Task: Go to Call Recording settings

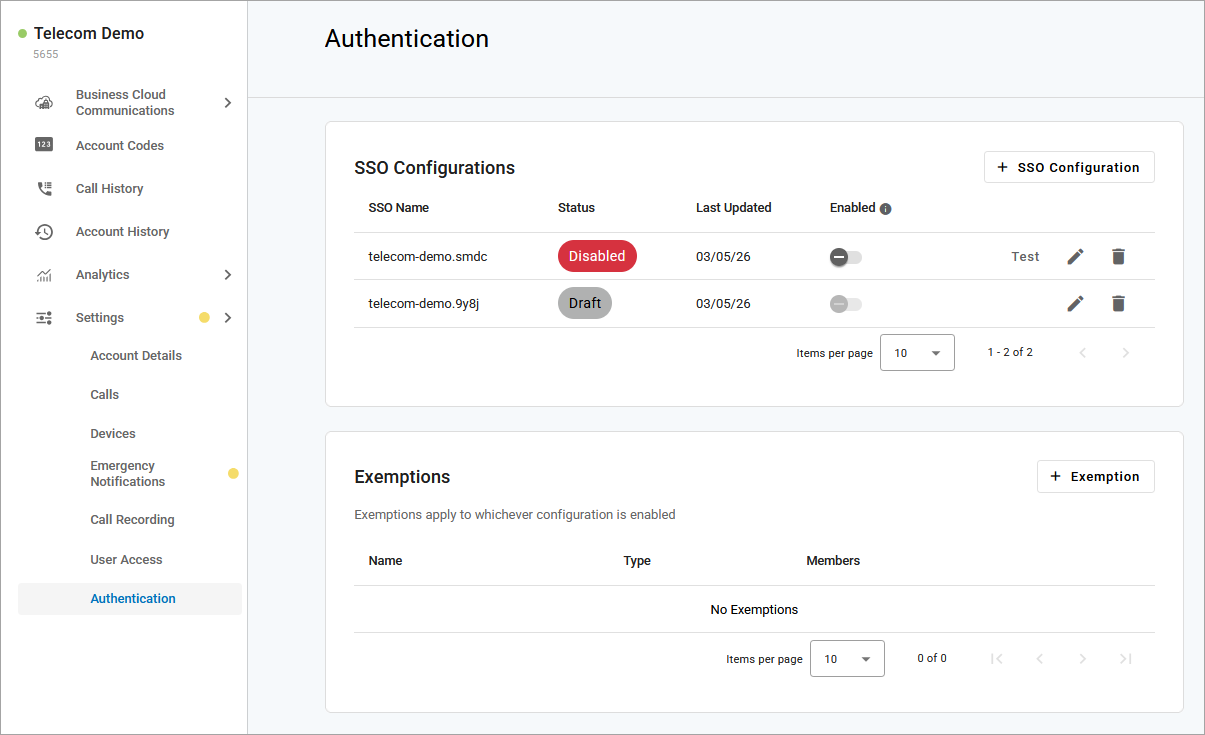Action: (x=132, y=520)
